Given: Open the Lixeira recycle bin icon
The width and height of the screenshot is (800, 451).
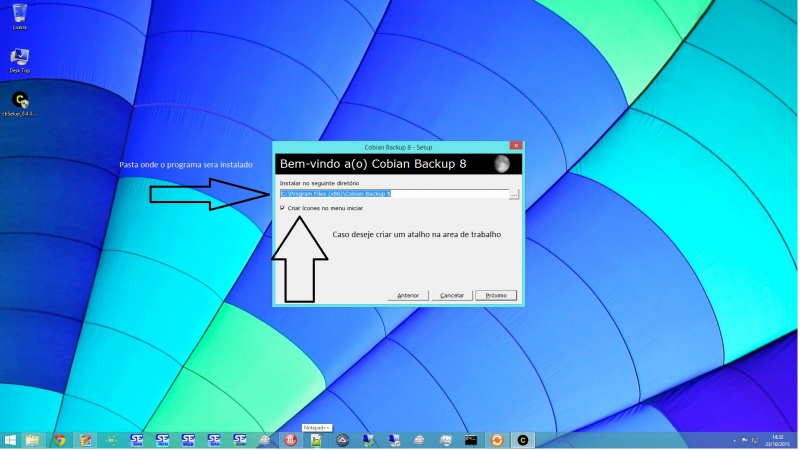Looking at the screenshot, I should click(x=20, y=16).
